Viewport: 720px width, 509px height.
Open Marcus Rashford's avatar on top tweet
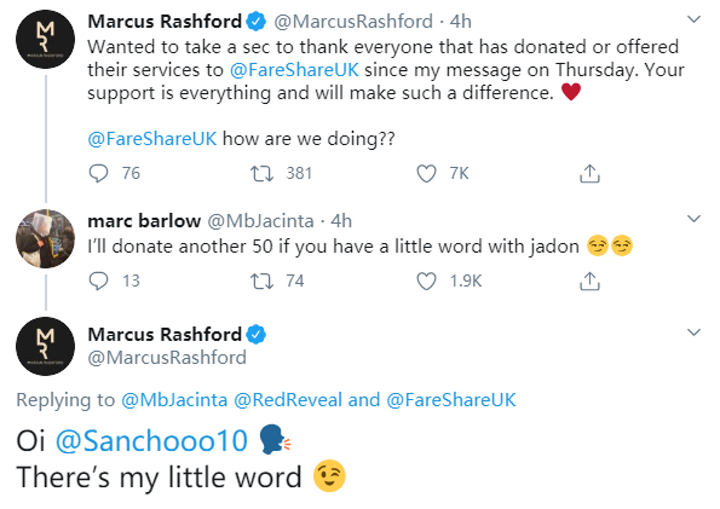pyautogui.click(x=45, y=40)
